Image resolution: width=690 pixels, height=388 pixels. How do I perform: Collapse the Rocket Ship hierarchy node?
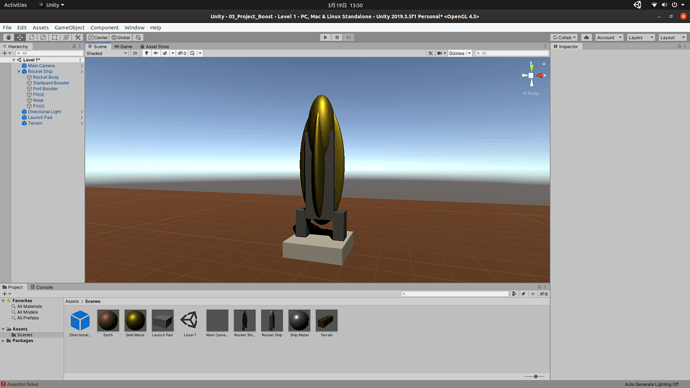pos(19,71)
